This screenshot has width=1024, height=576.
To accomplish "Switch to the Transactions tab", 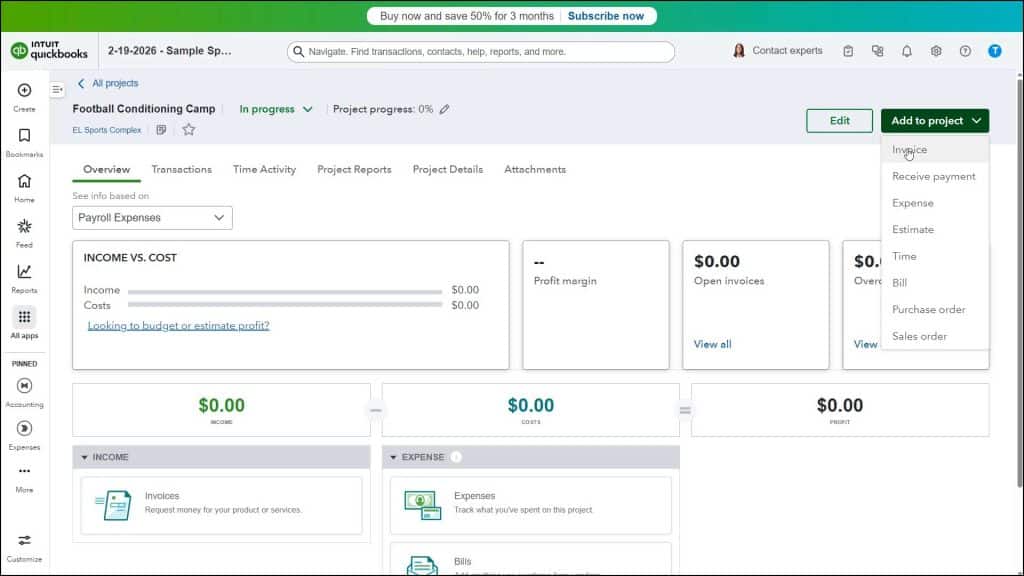I will click(x=182, y=169).
